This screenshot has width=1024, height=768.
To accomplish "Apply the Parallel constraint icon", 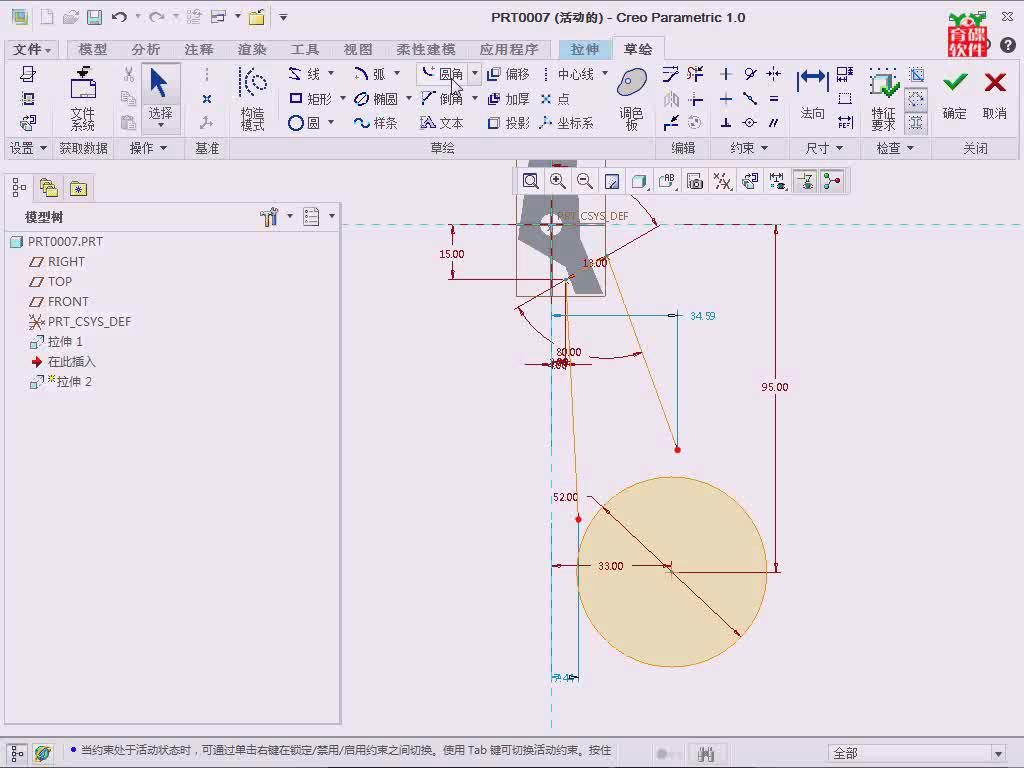I will click(x=774, y=123).
